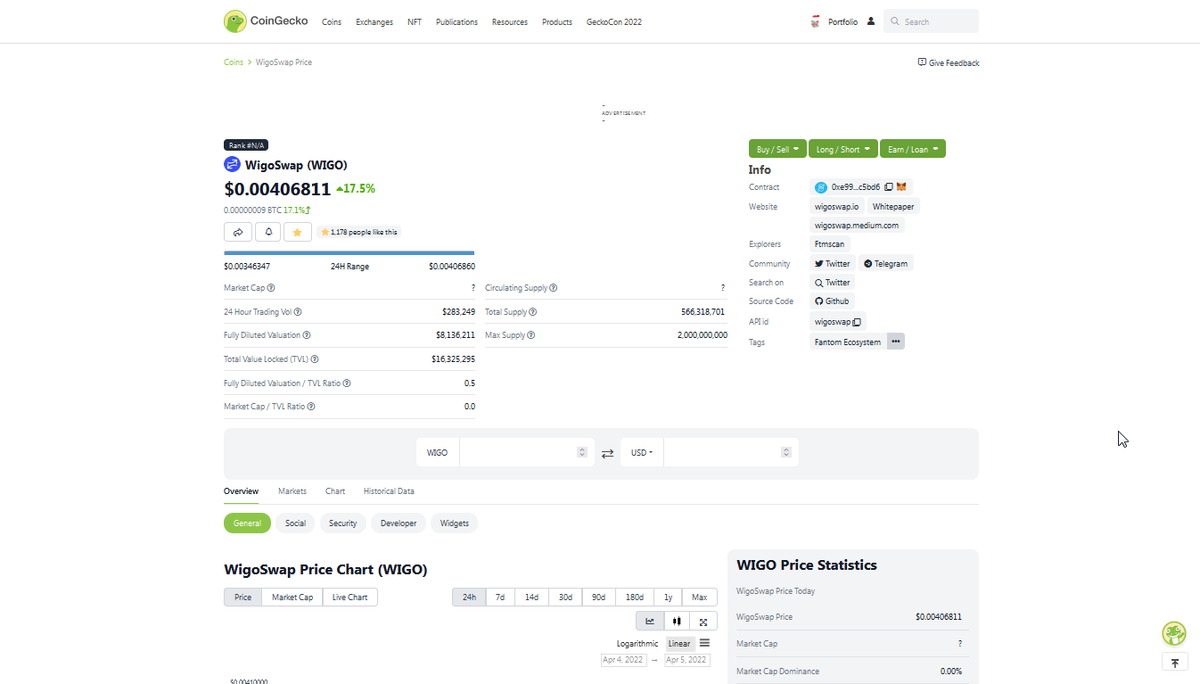Screen dimensions: 1200x684
Task: Open the Coins navigation menu
Action: [332, 22]
